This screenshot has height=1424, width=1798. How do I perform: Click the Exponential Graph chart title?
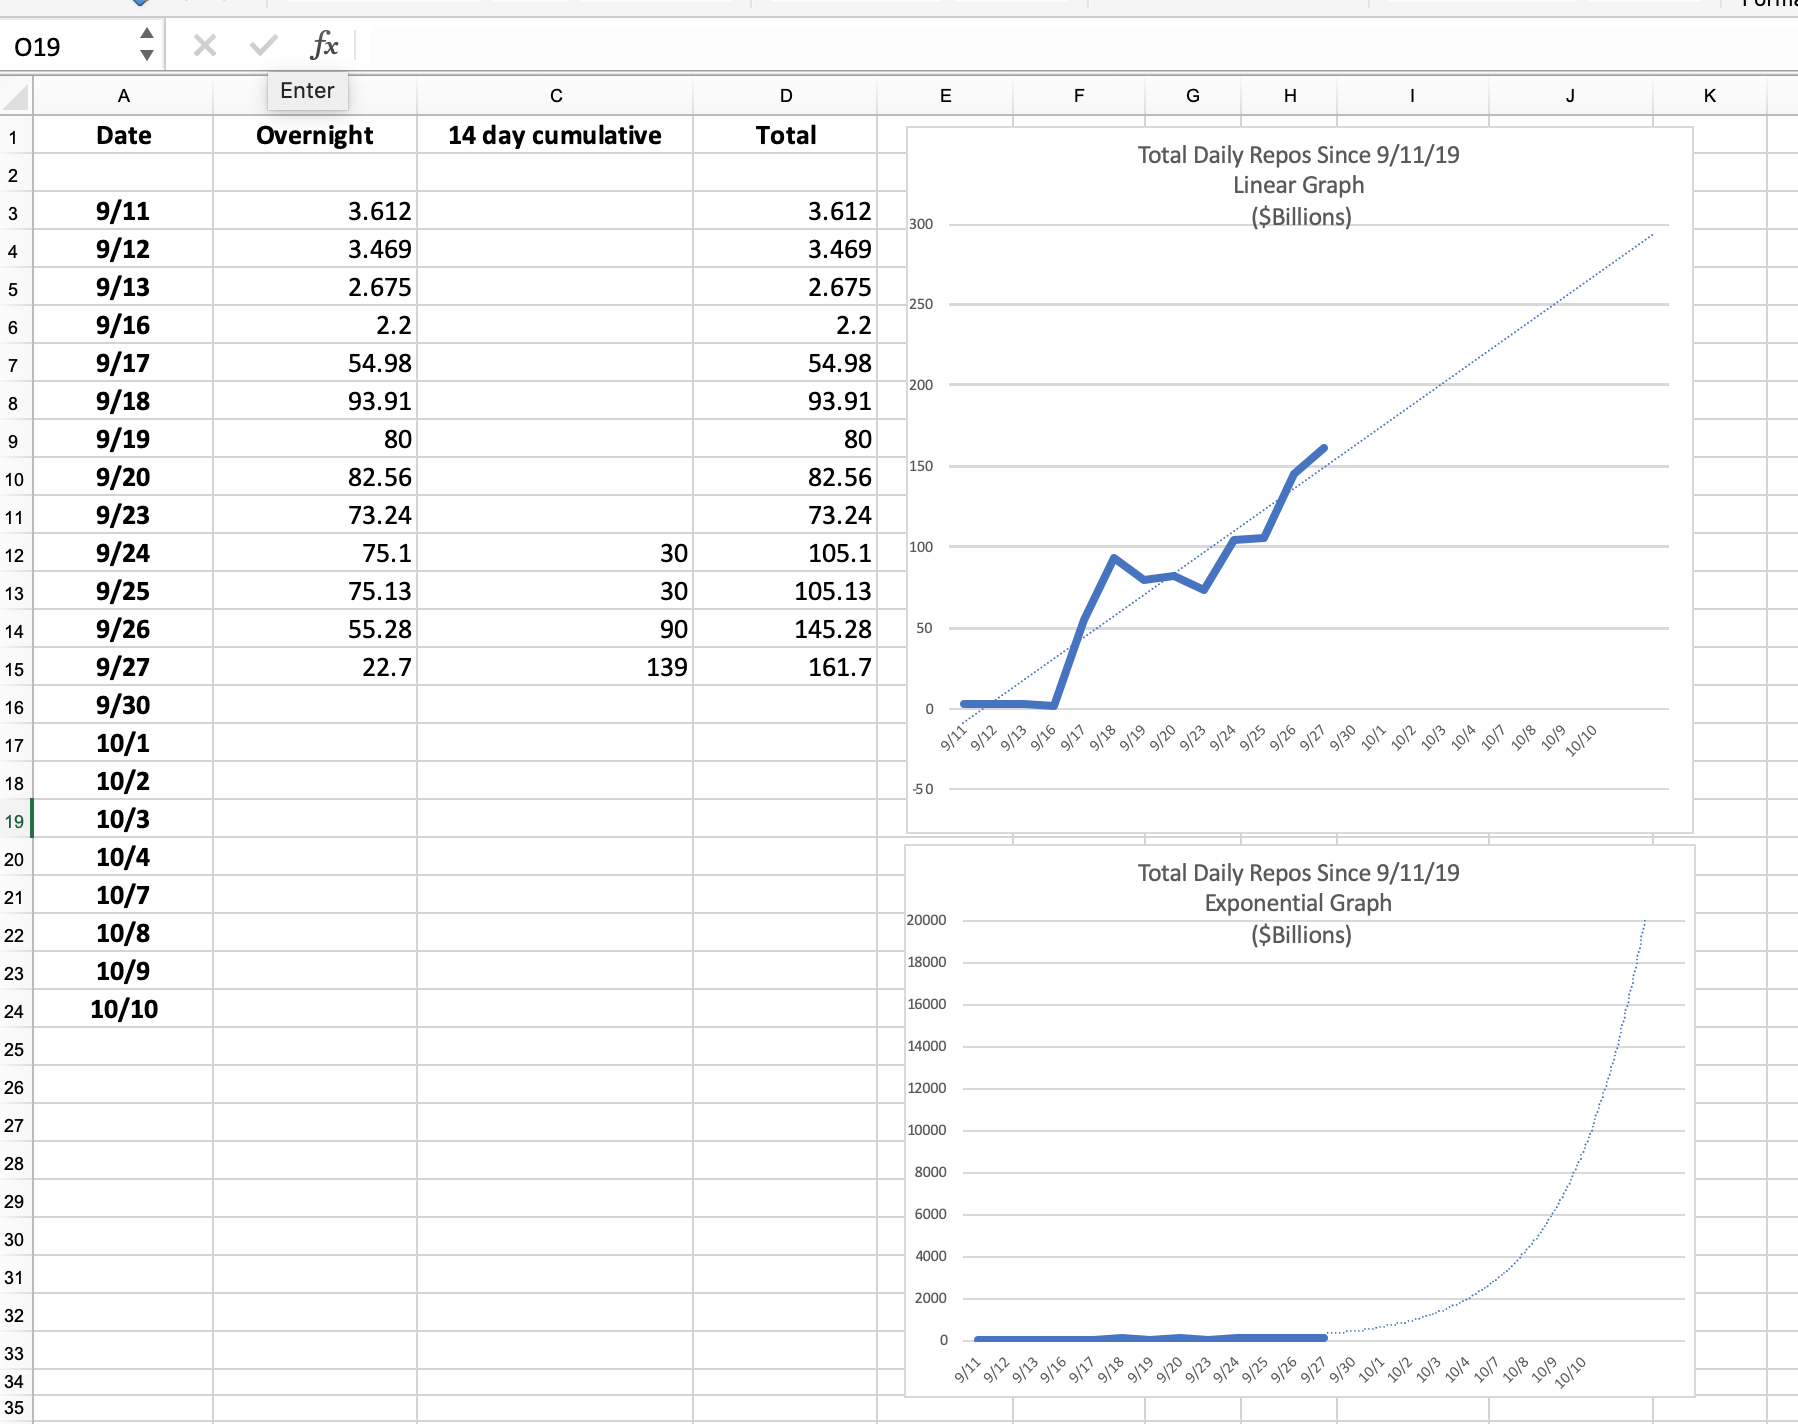(1298, 904)
